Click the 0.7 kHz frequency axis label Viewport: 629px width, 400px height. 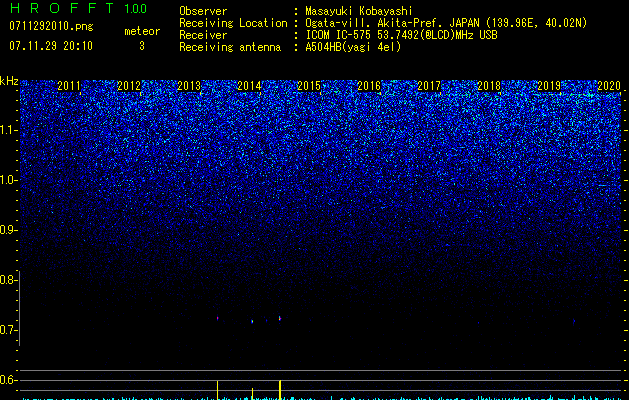click(x=9, y=330)
